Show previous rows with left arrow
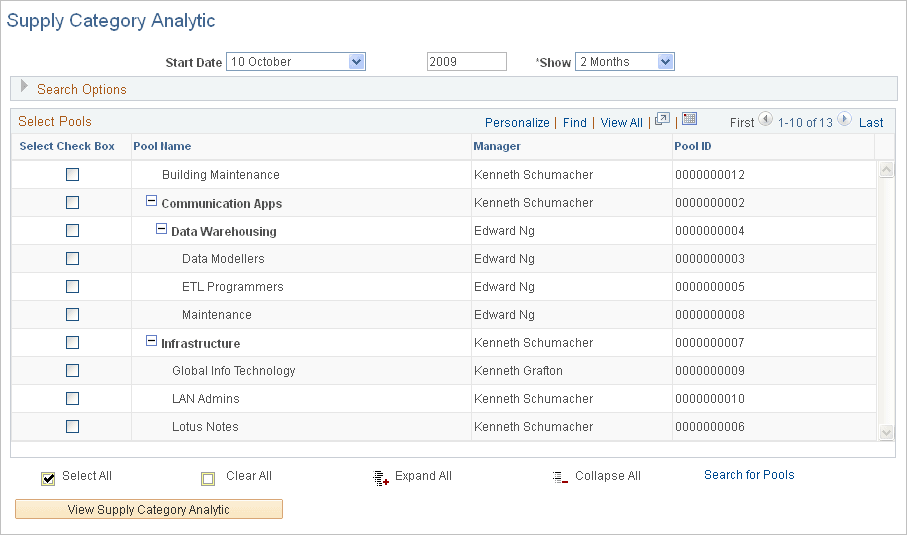Viewport: 907px width, 535px height. [x=765, y=120]
